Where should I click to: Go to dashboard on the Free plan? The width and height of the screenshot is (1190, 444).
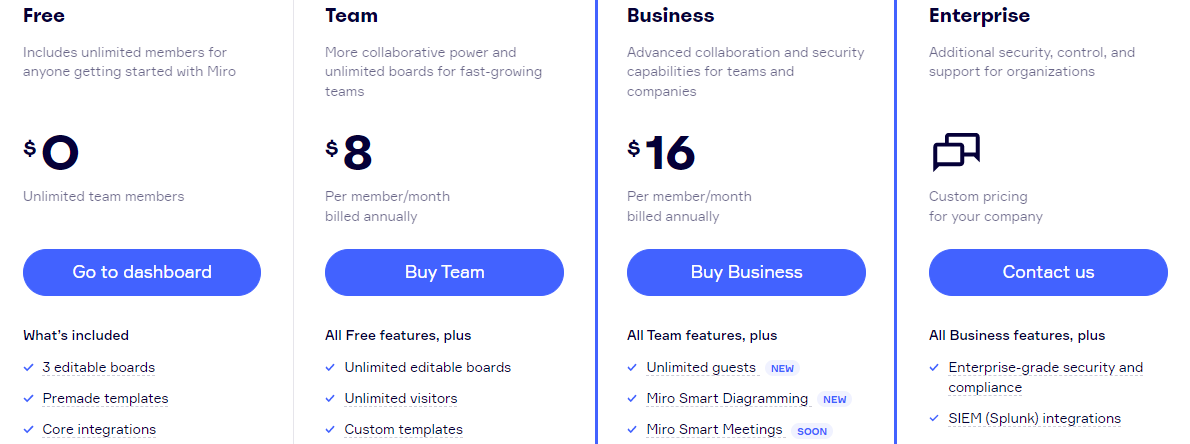pos(142,272)
